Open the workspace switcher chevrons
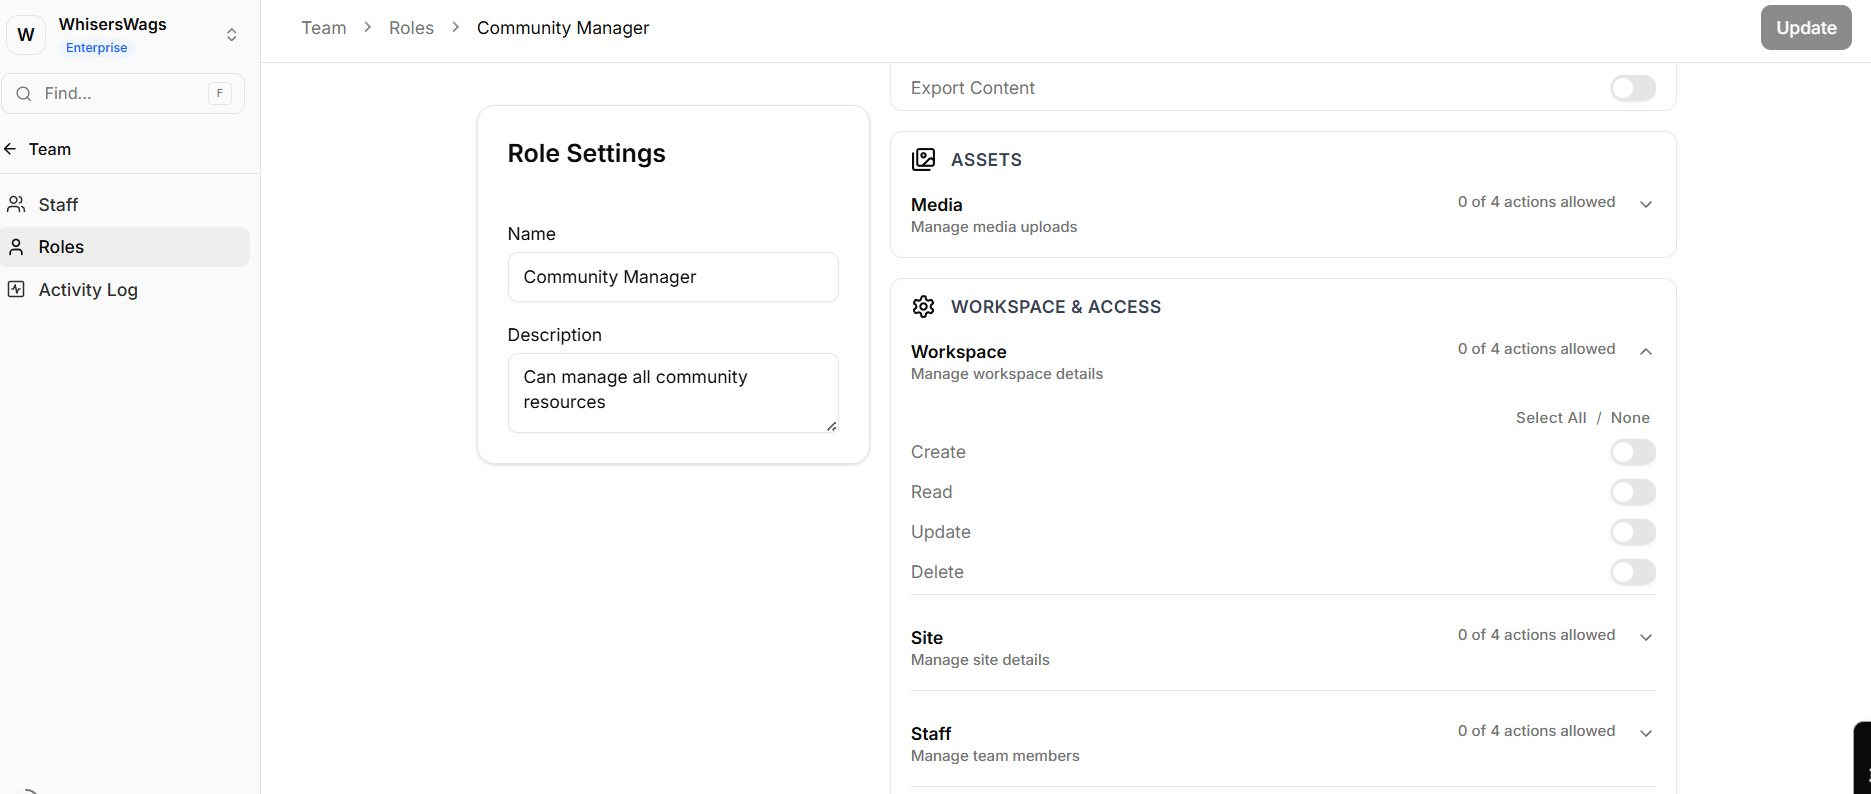The width and height of the screenshot is (1871, 794). (x=231, y=35)
